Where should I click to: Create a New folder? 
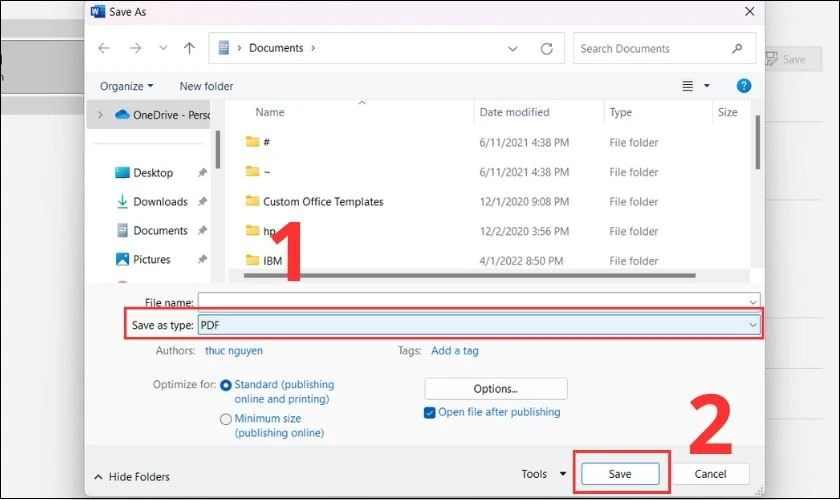206,86
